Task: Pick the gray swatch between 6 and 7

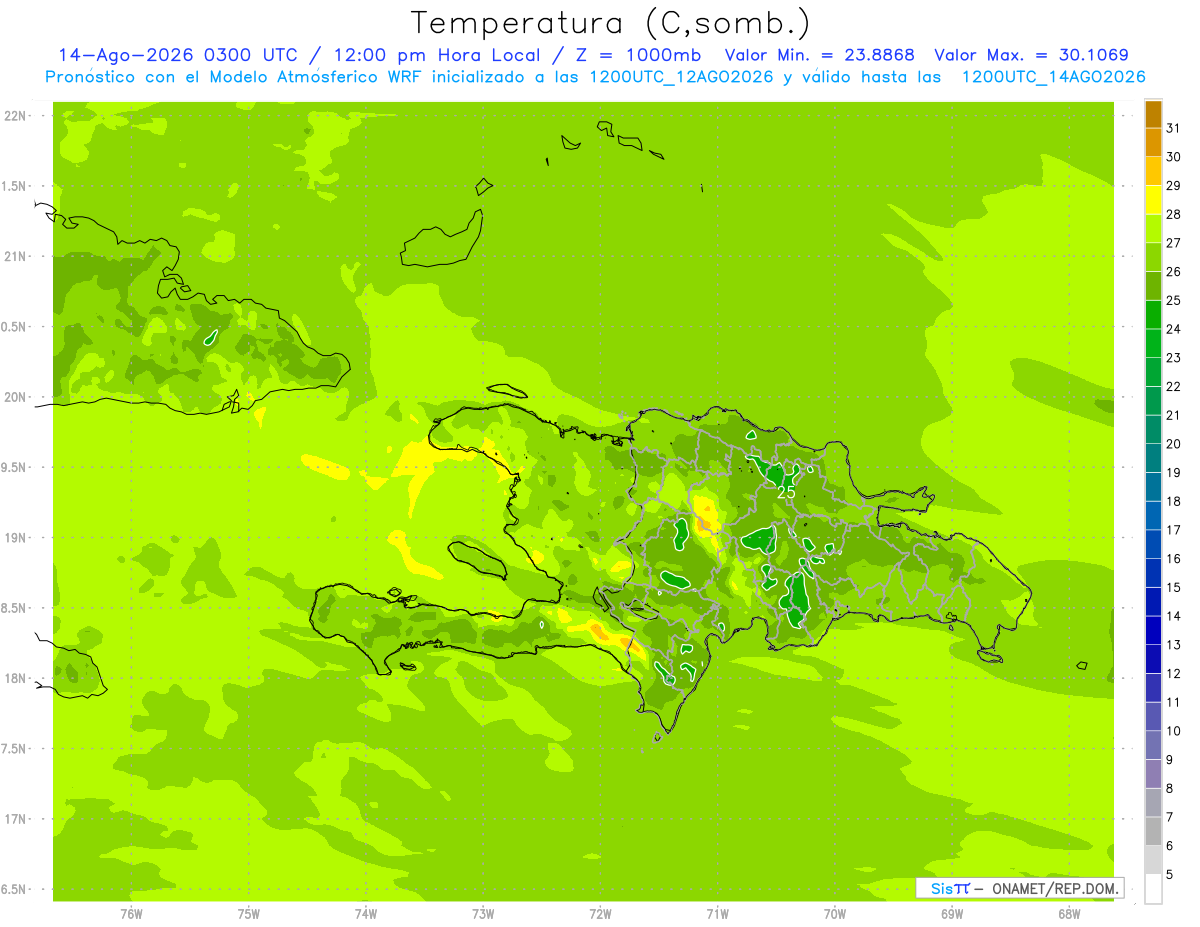Action: tap(1153, 831)
